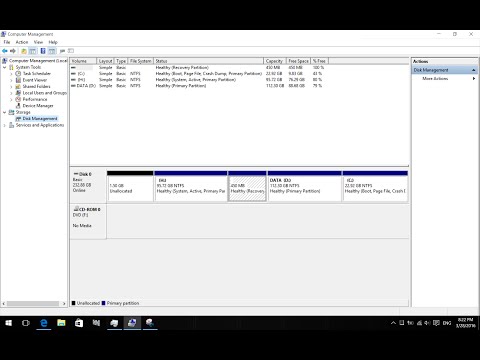The width and height of the screenshot is (480, 360).
Task: Select the Event Viewer icon
Action: click(x=18, y=80)
